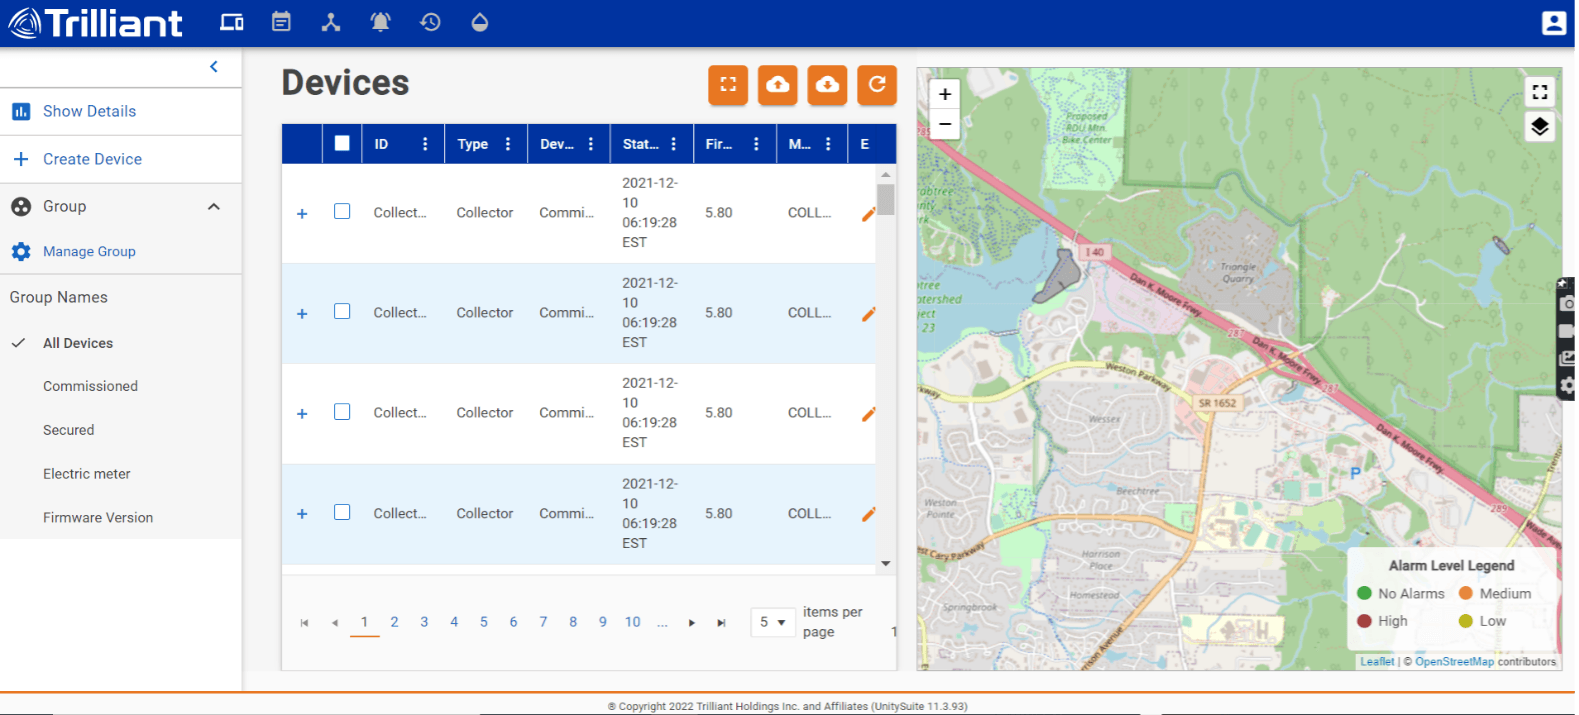Collapse the Group section chevron
The width and height of the screenshot is (1579, 715).
point(213,207)
